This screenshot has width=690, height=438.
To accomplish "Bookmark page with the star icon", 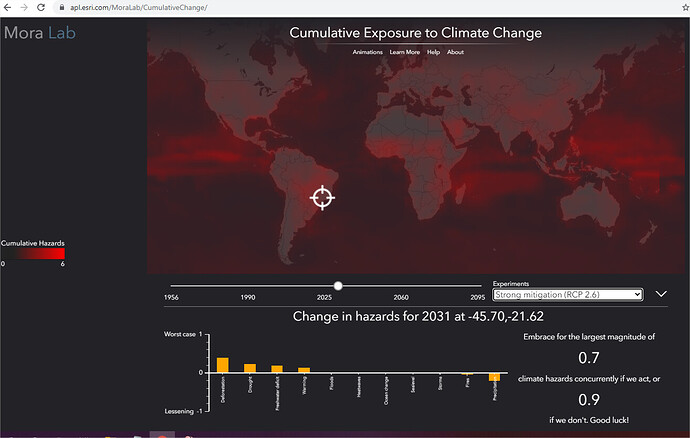I will [686, 7].
